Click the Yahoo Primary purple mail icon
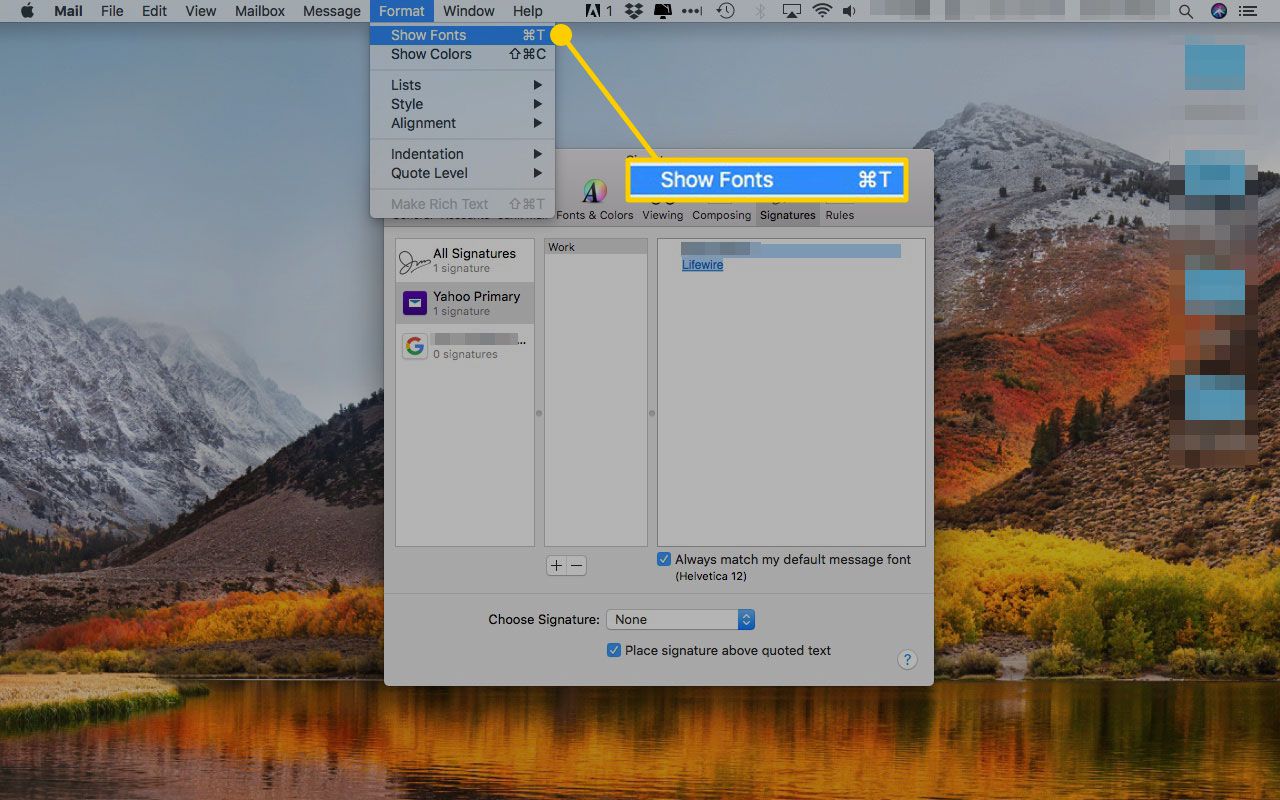 tap(415, 304)
